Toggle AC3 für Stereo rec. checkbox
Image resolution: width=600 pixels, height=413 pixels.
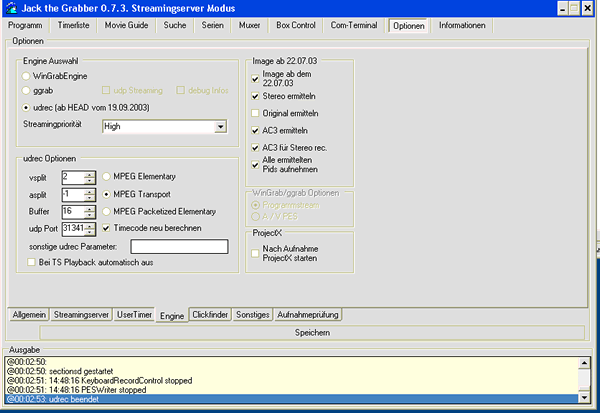(x=255, y=148)
